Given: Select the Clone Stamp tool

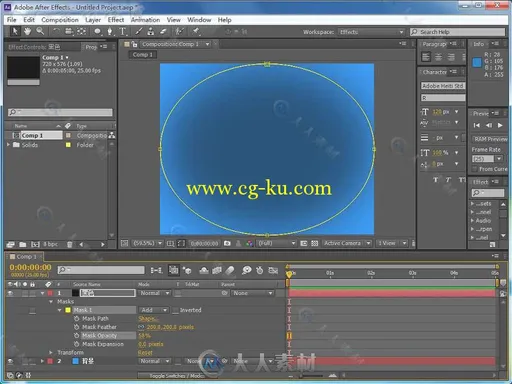Looking at the screenshot, I should pos(151,31).
